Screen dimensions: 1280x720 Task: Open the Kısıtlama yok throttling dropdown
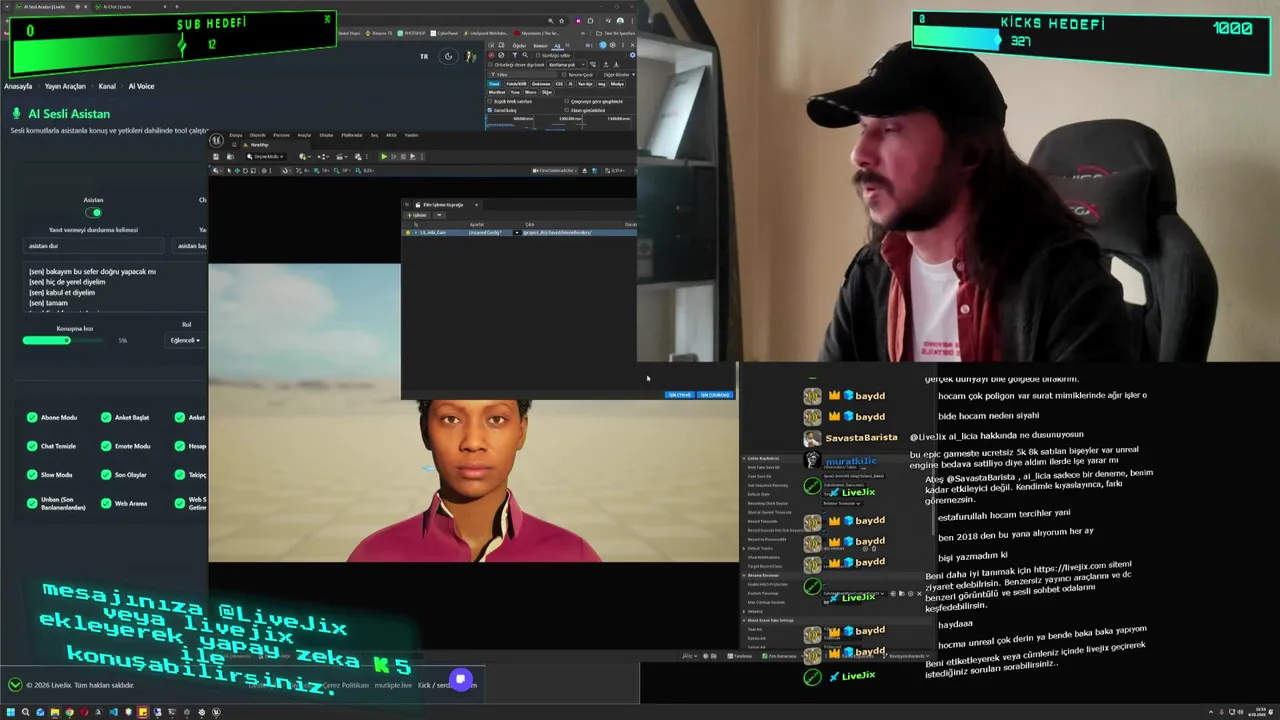567,65
